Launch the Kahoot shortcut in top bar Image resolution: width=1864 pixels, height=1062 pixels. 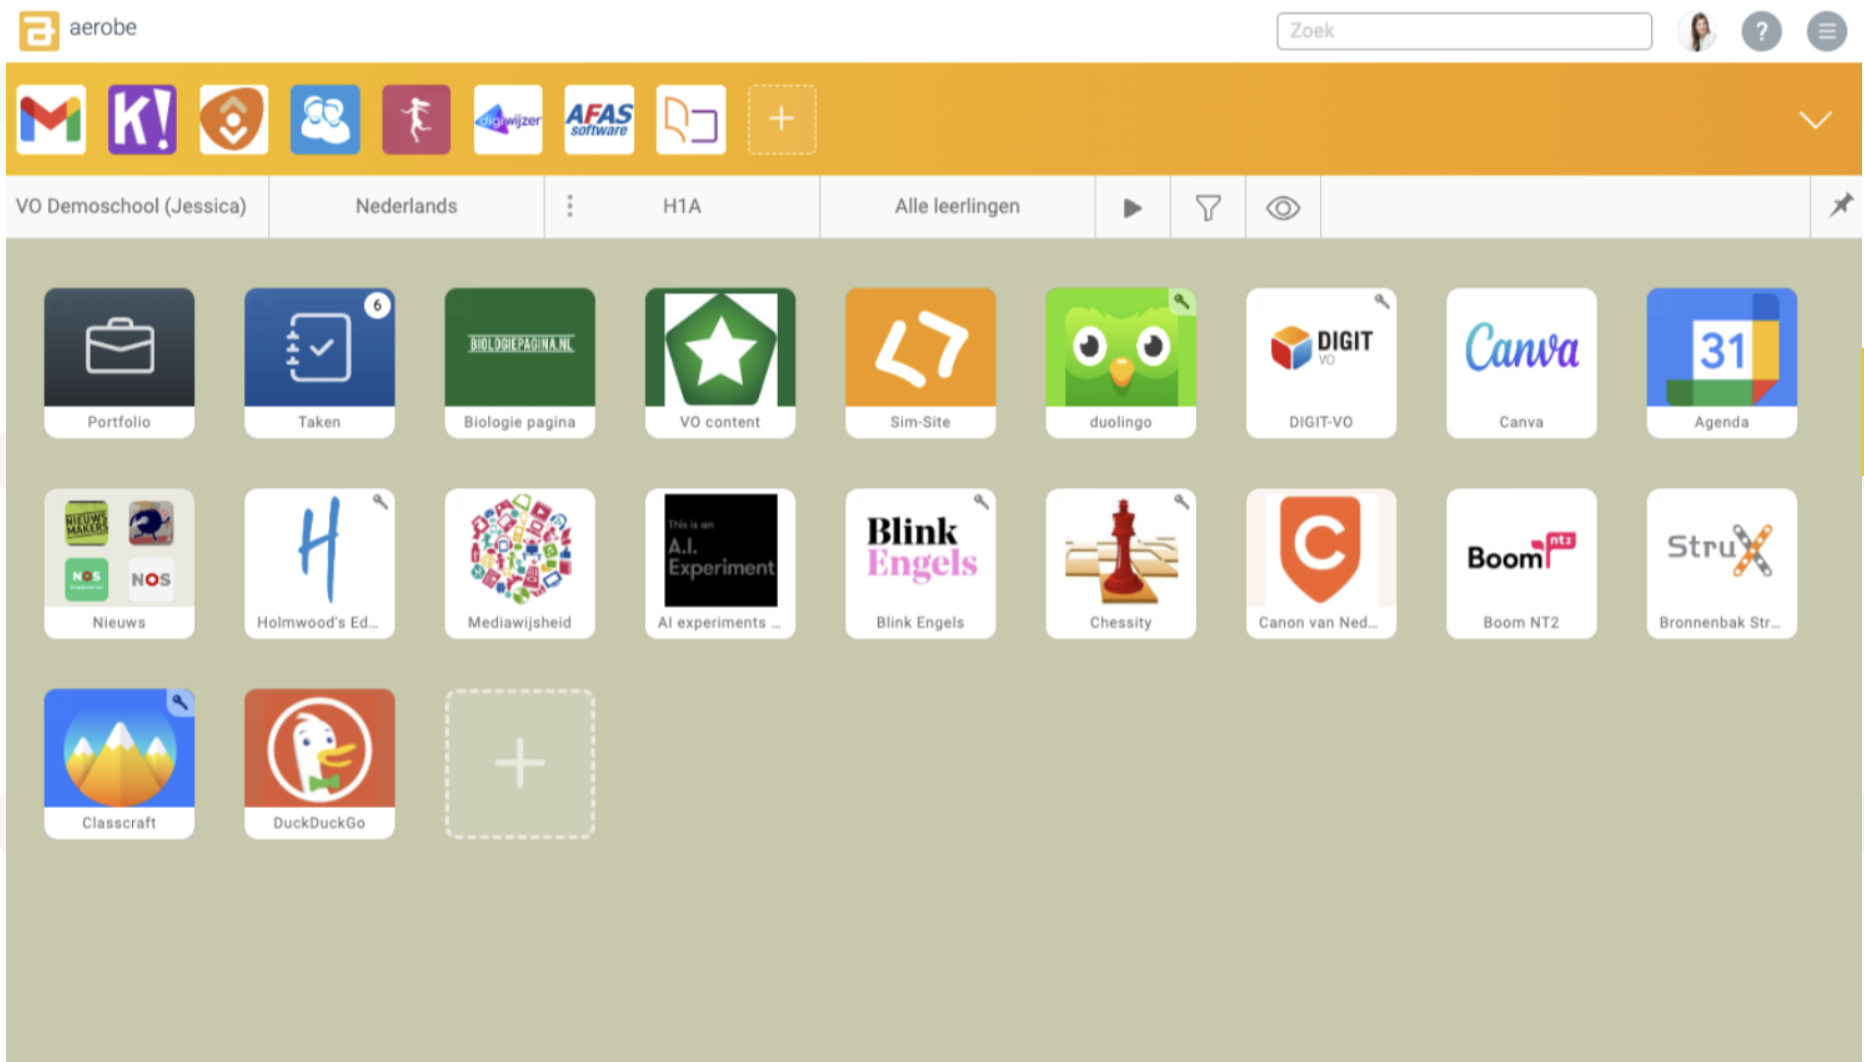point(142,119)
